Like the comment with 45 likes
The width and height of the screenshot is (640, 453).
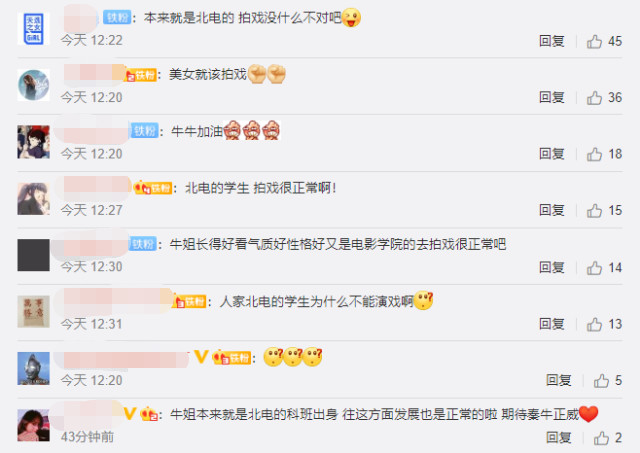point(594,41)
